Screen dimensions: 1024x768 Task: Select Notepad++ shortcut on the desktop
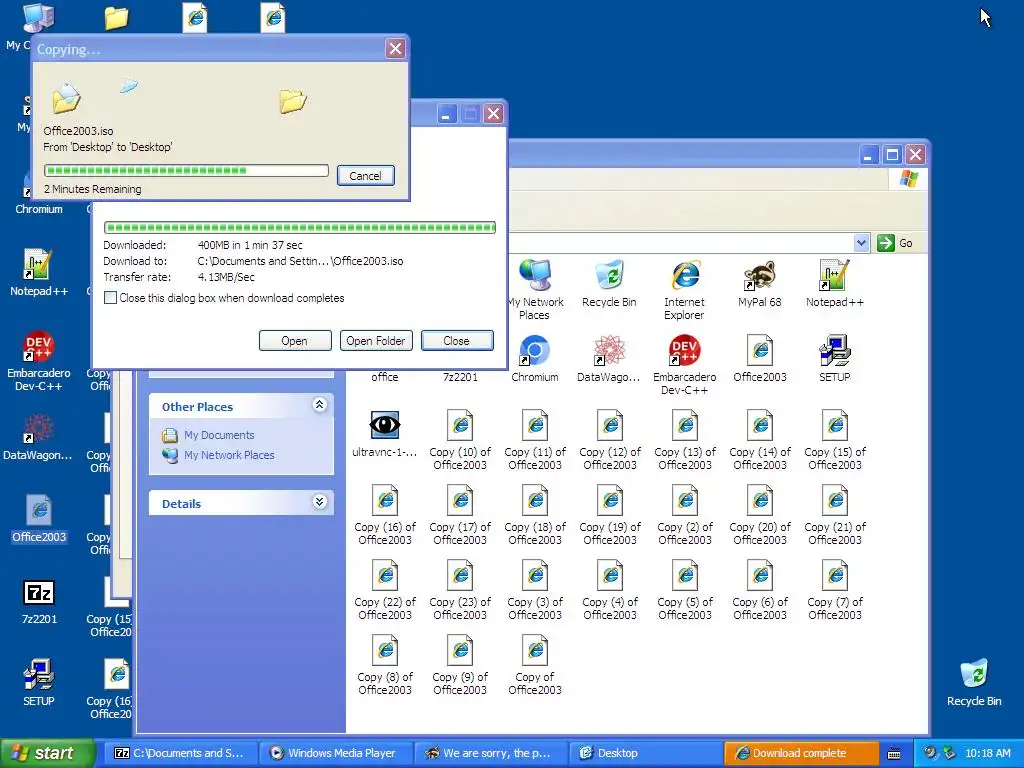click(39, 273)
